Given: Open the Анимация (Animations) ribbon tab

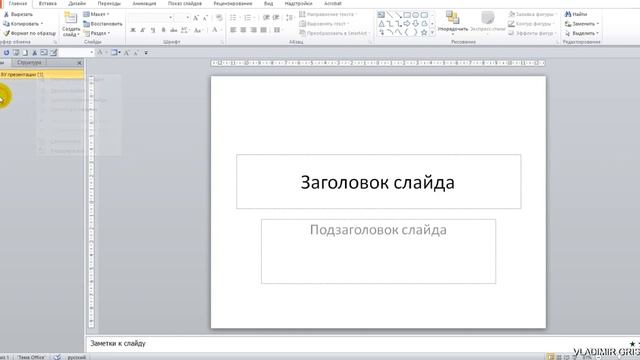Looking at the screenshot, I should point(144,4).
